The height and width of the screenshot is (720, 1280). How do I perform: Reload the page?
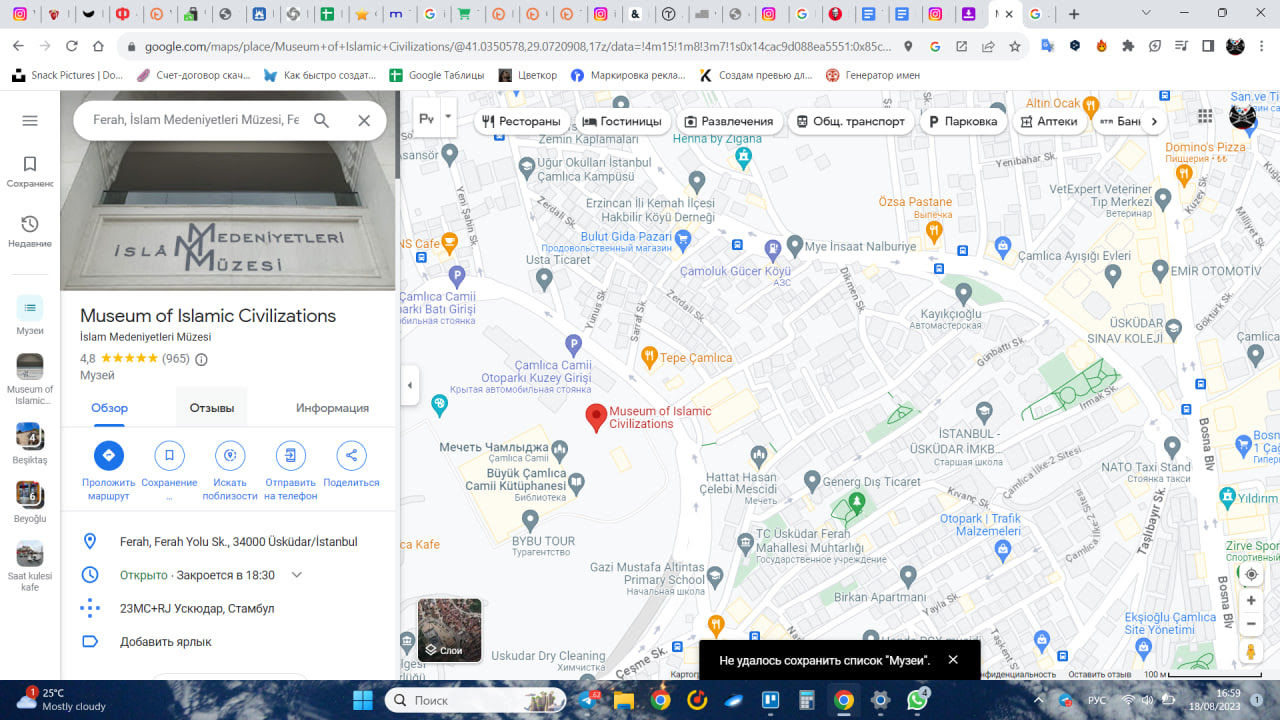pos(71,46)
